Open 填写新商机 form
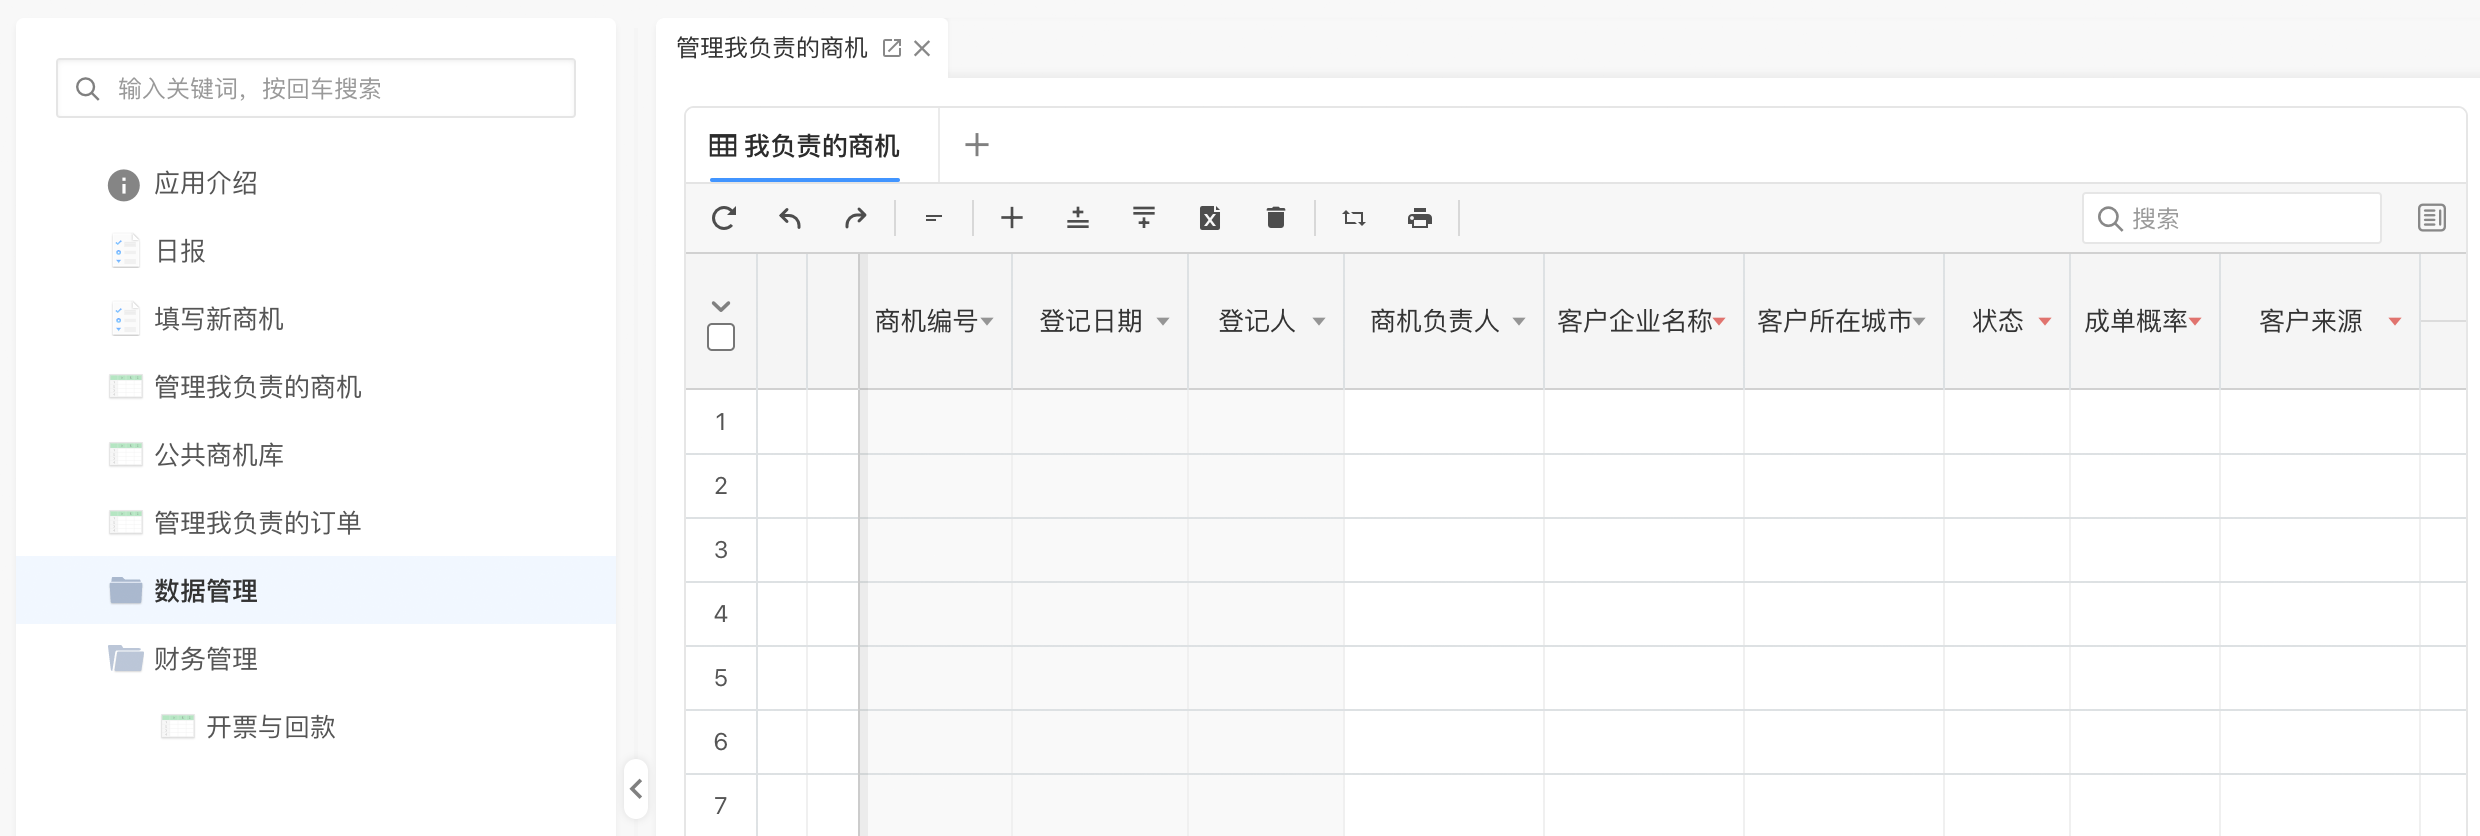2480x836 pixels. pos(219,319)
